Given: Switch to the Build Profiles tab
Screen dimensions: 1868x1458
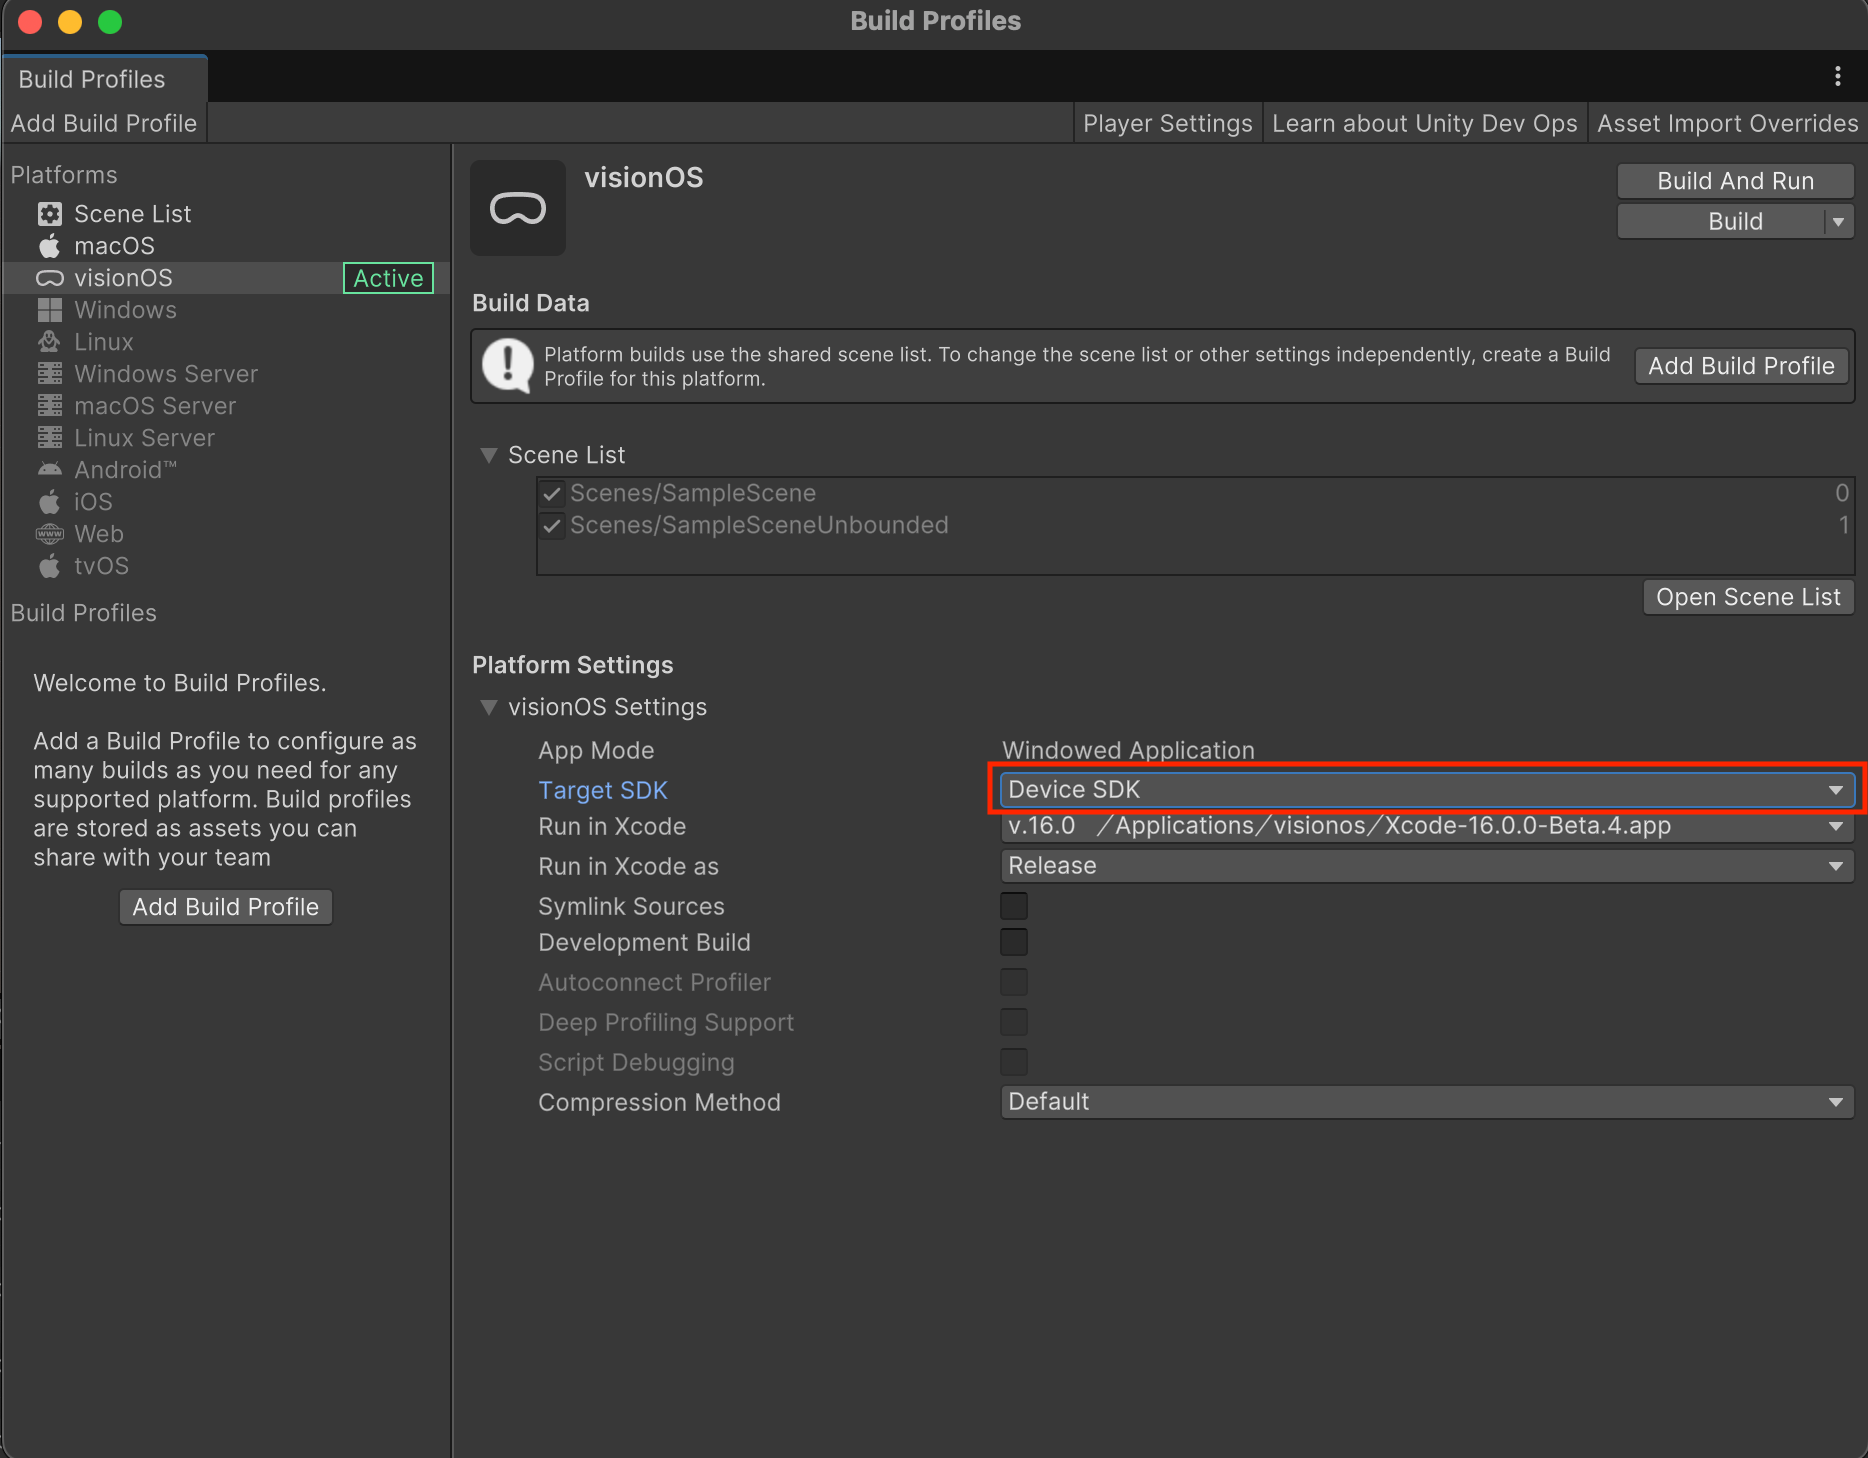Looking at the screenshot, I should 104,79.
